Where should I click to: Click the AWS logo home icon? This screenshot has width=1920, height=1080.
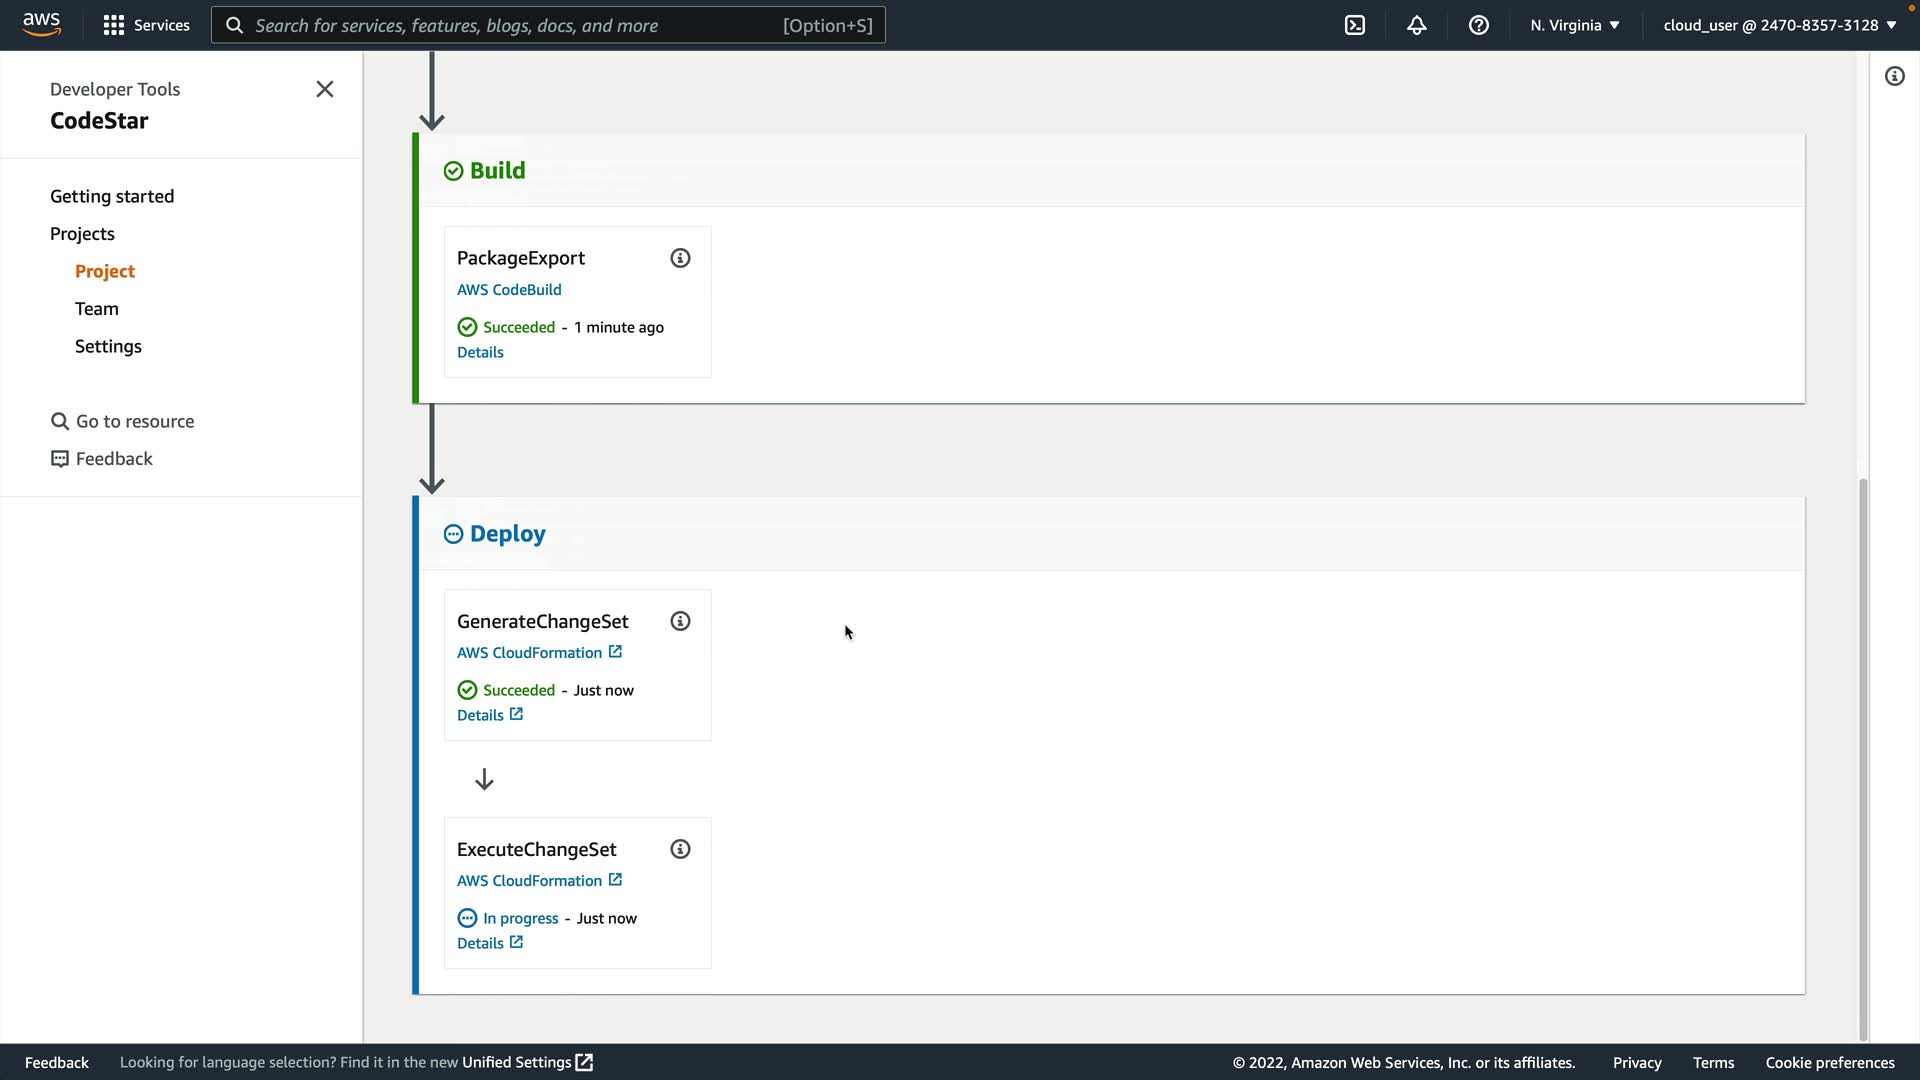tap(41, 24)
